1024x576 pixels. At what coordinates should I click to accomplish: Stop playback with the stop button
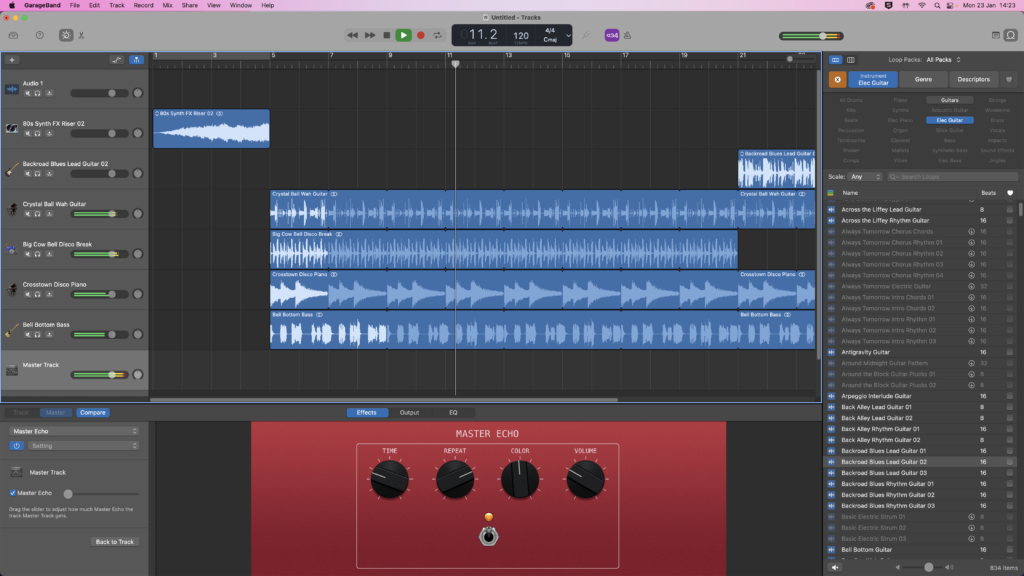(387, 35)
